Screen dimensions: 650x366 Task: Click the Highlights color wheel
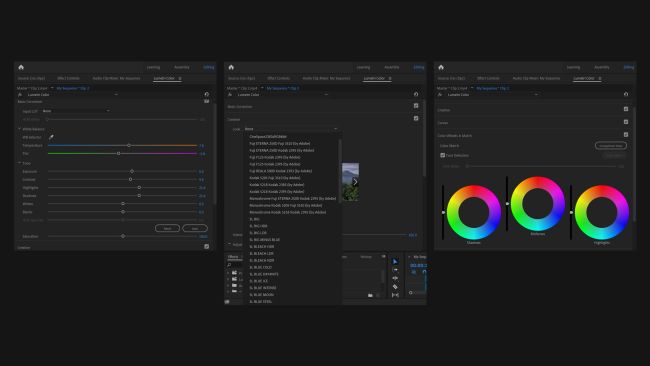pos(601,212)
